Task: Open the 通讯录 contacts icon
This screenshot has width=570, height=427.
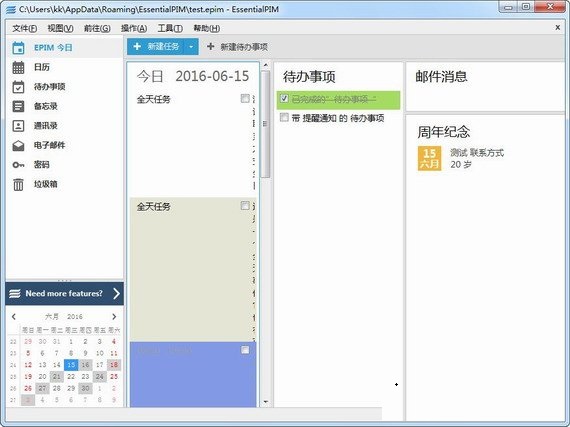Action: coord(18,126)
